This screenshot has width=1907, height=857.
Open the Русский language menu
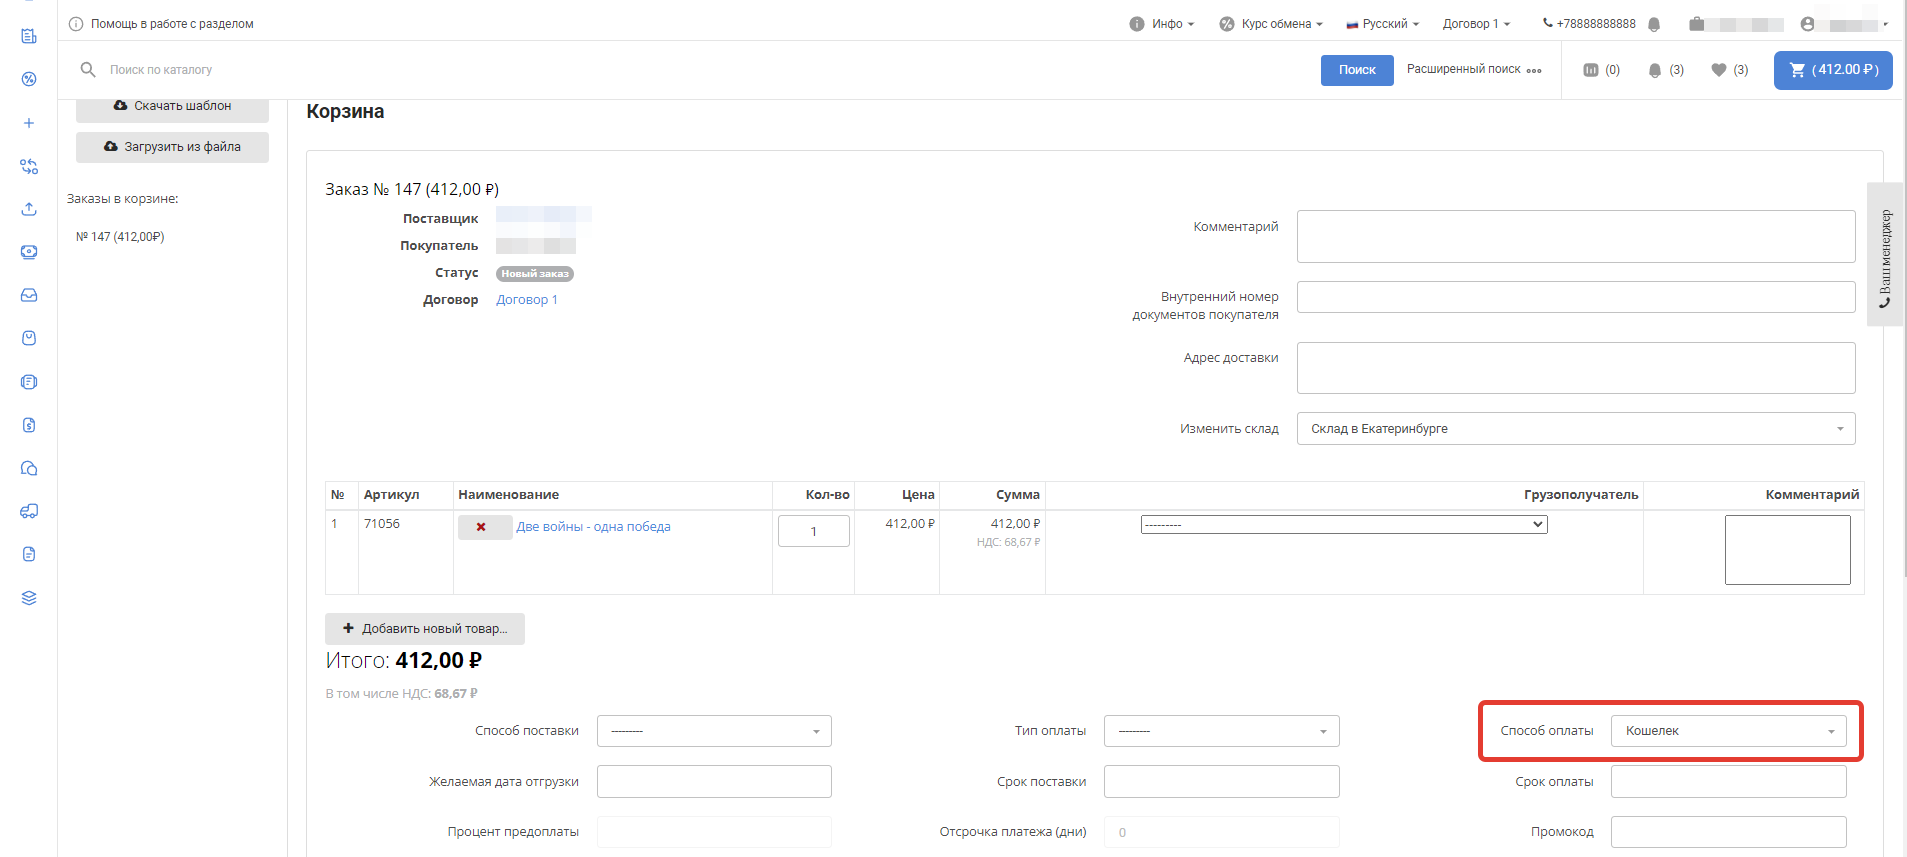1383,24
